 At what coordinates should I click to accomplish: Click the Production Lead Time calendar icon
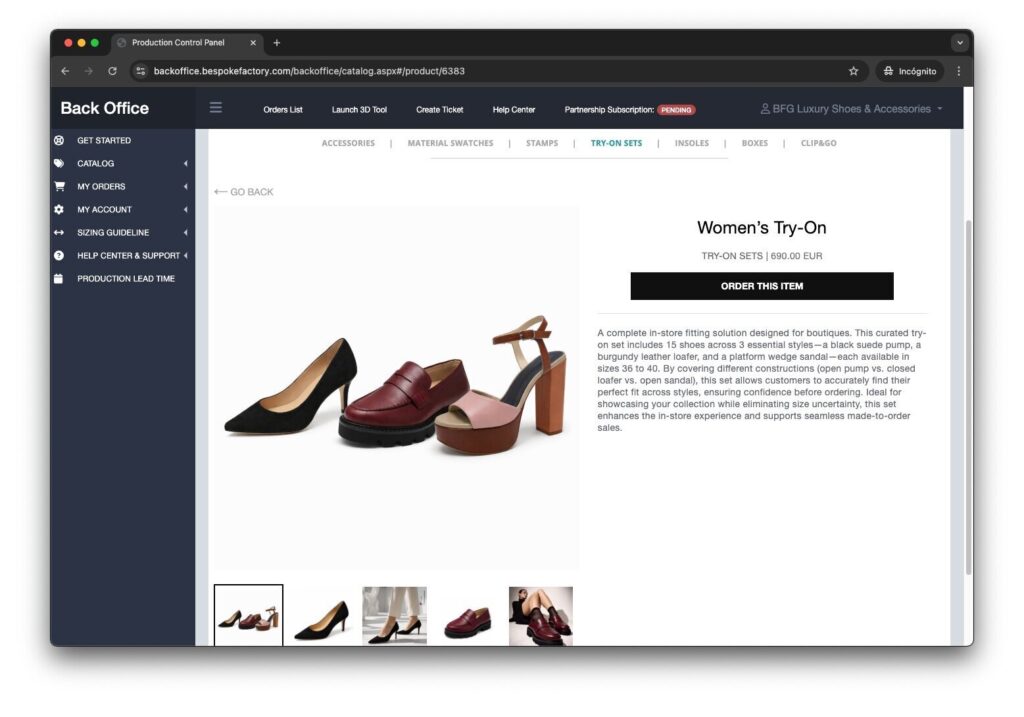point(59,278)
